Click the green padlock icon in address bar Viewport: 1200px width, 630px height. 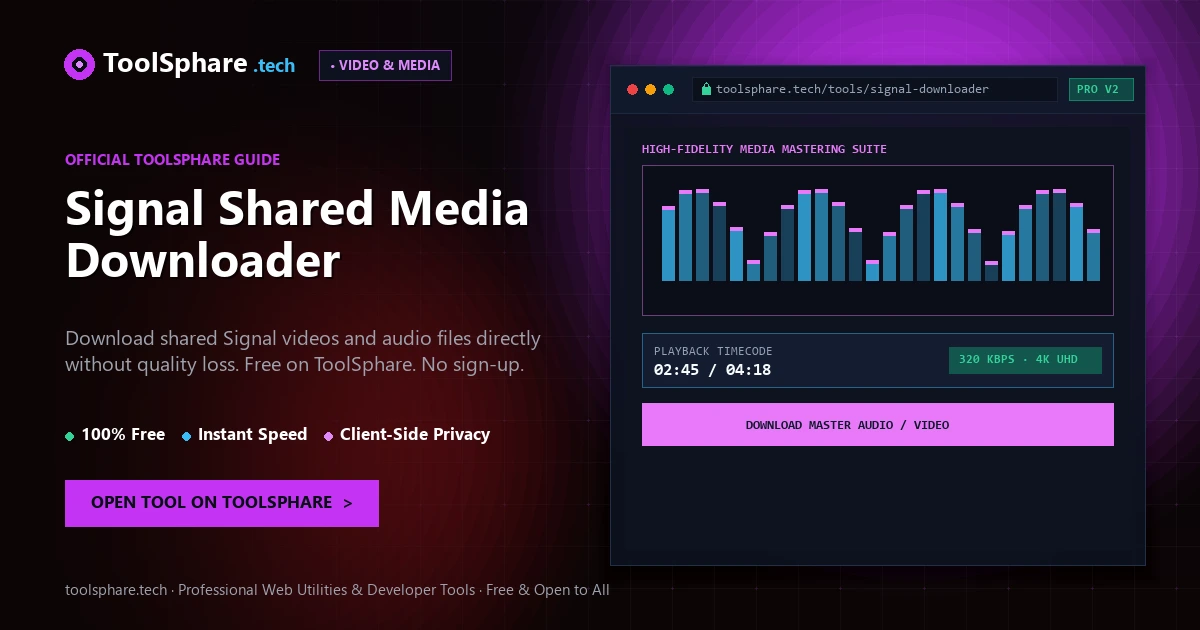point(706,89)
